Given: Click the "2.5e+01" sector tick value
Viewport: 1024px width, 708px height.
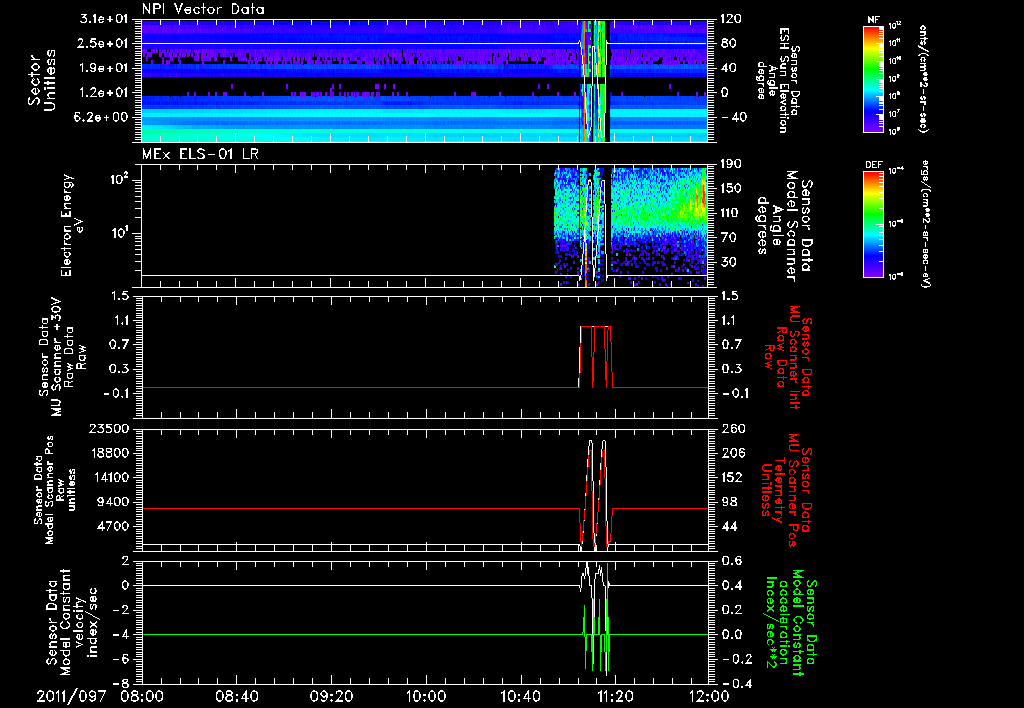Looking at the screenshot, I should point(101,43).
